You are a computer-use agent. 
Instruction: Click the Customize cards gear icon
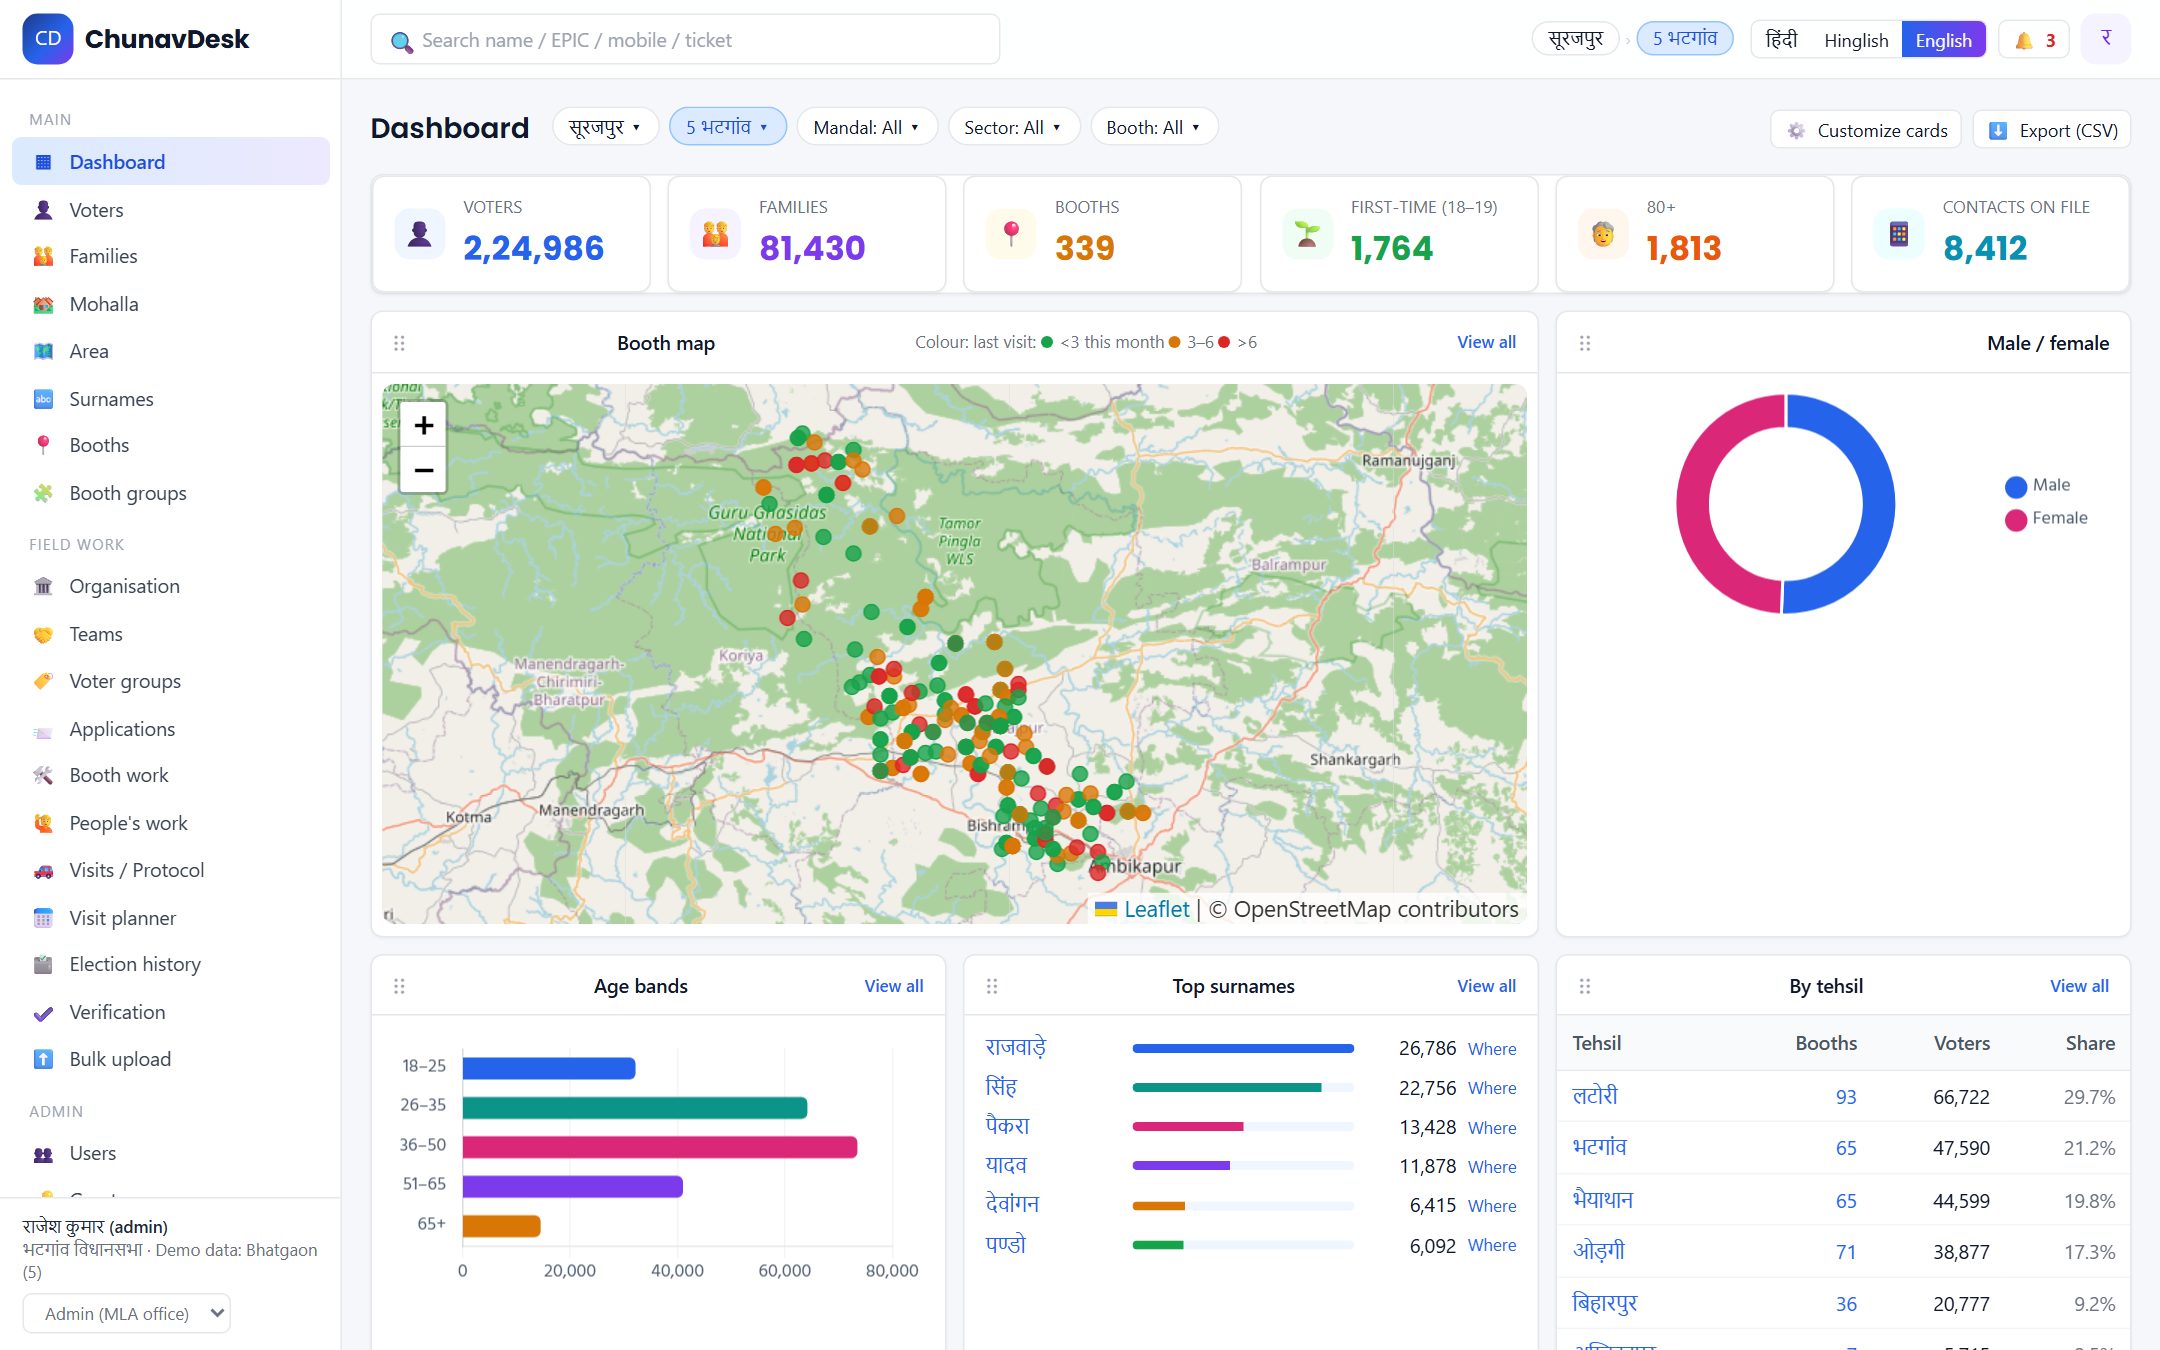click(1796, 131)
